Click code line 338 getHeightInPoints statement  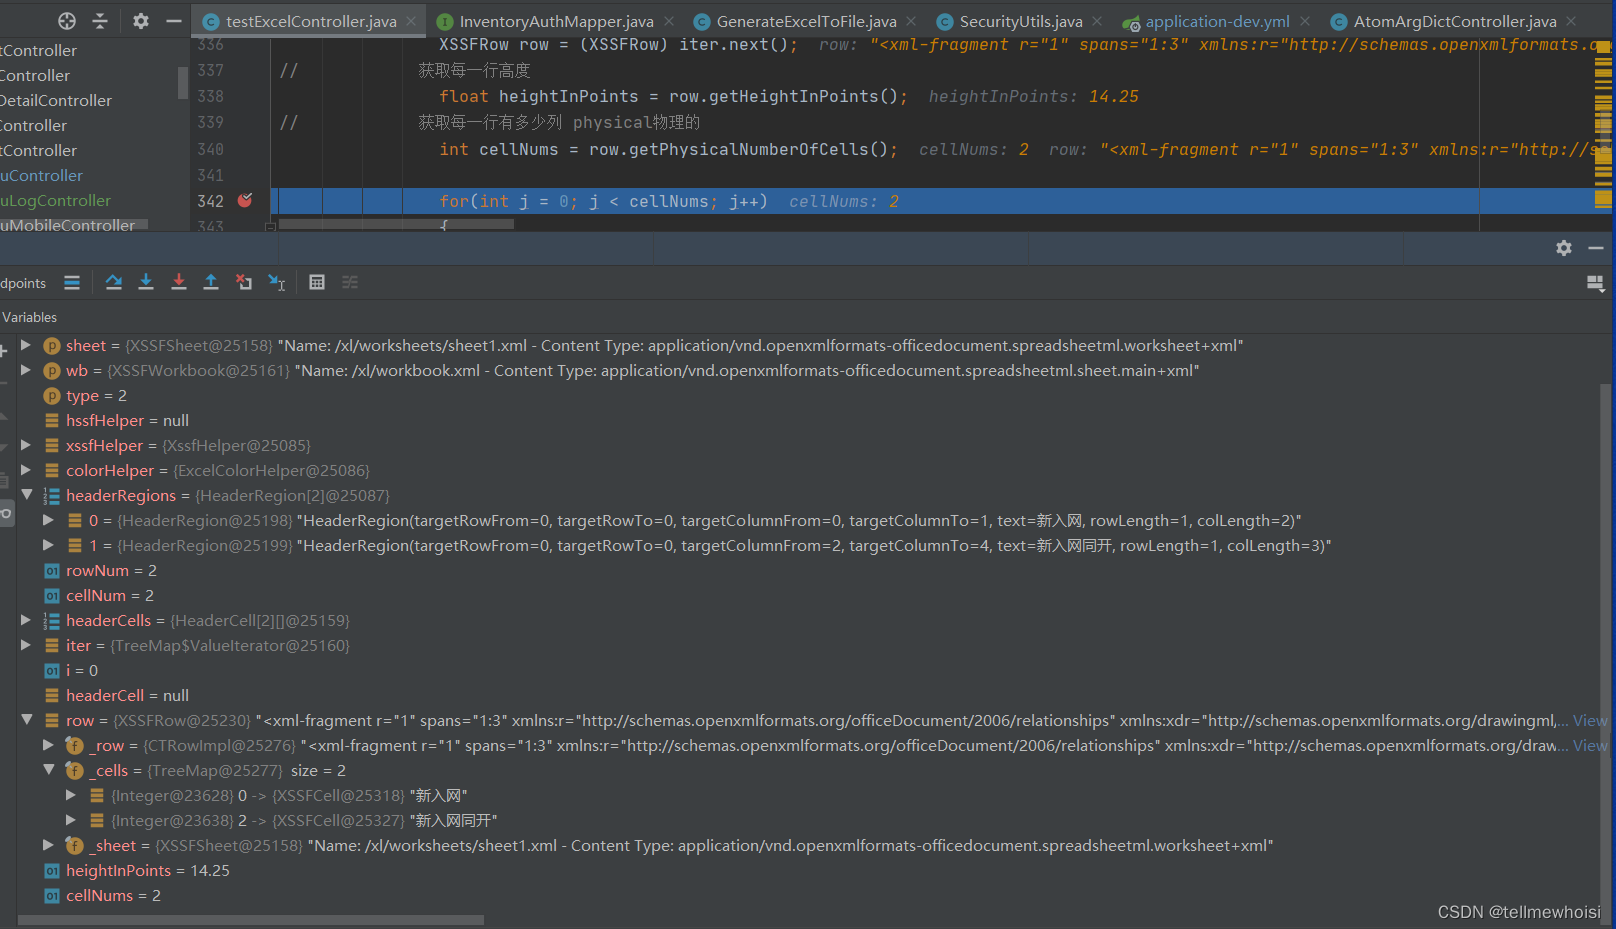point(673,96)
